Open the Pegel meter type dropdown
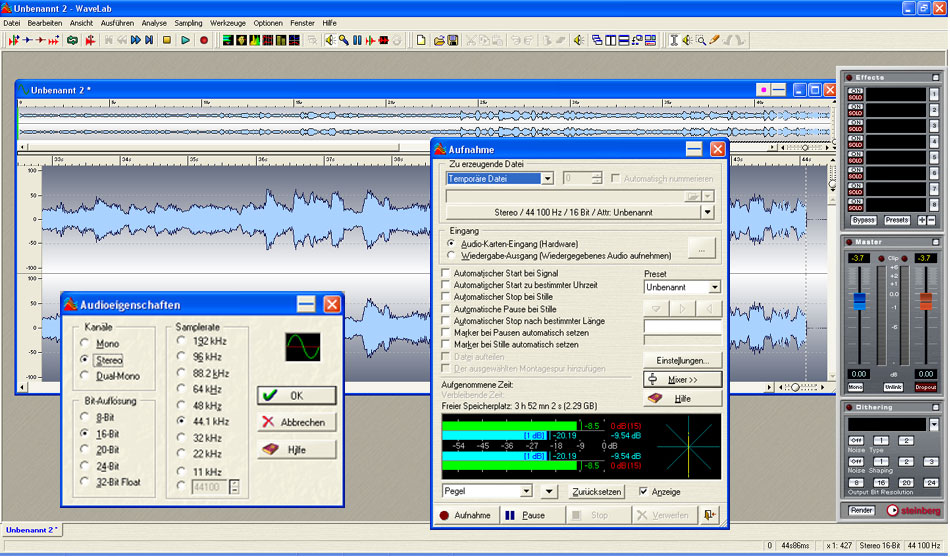The height and width of the screenshot is (557, 950). (526, 491)
